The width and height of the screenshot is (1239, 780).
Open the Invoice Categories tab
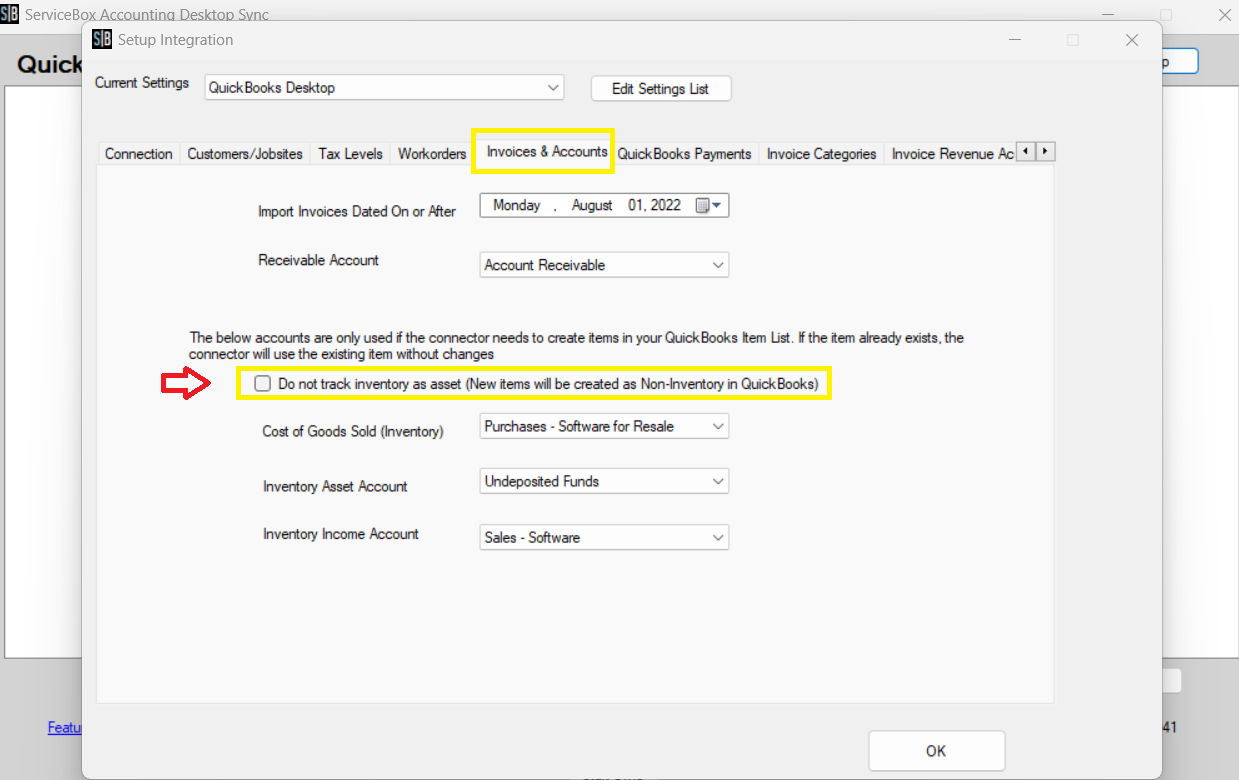(821, 154)
